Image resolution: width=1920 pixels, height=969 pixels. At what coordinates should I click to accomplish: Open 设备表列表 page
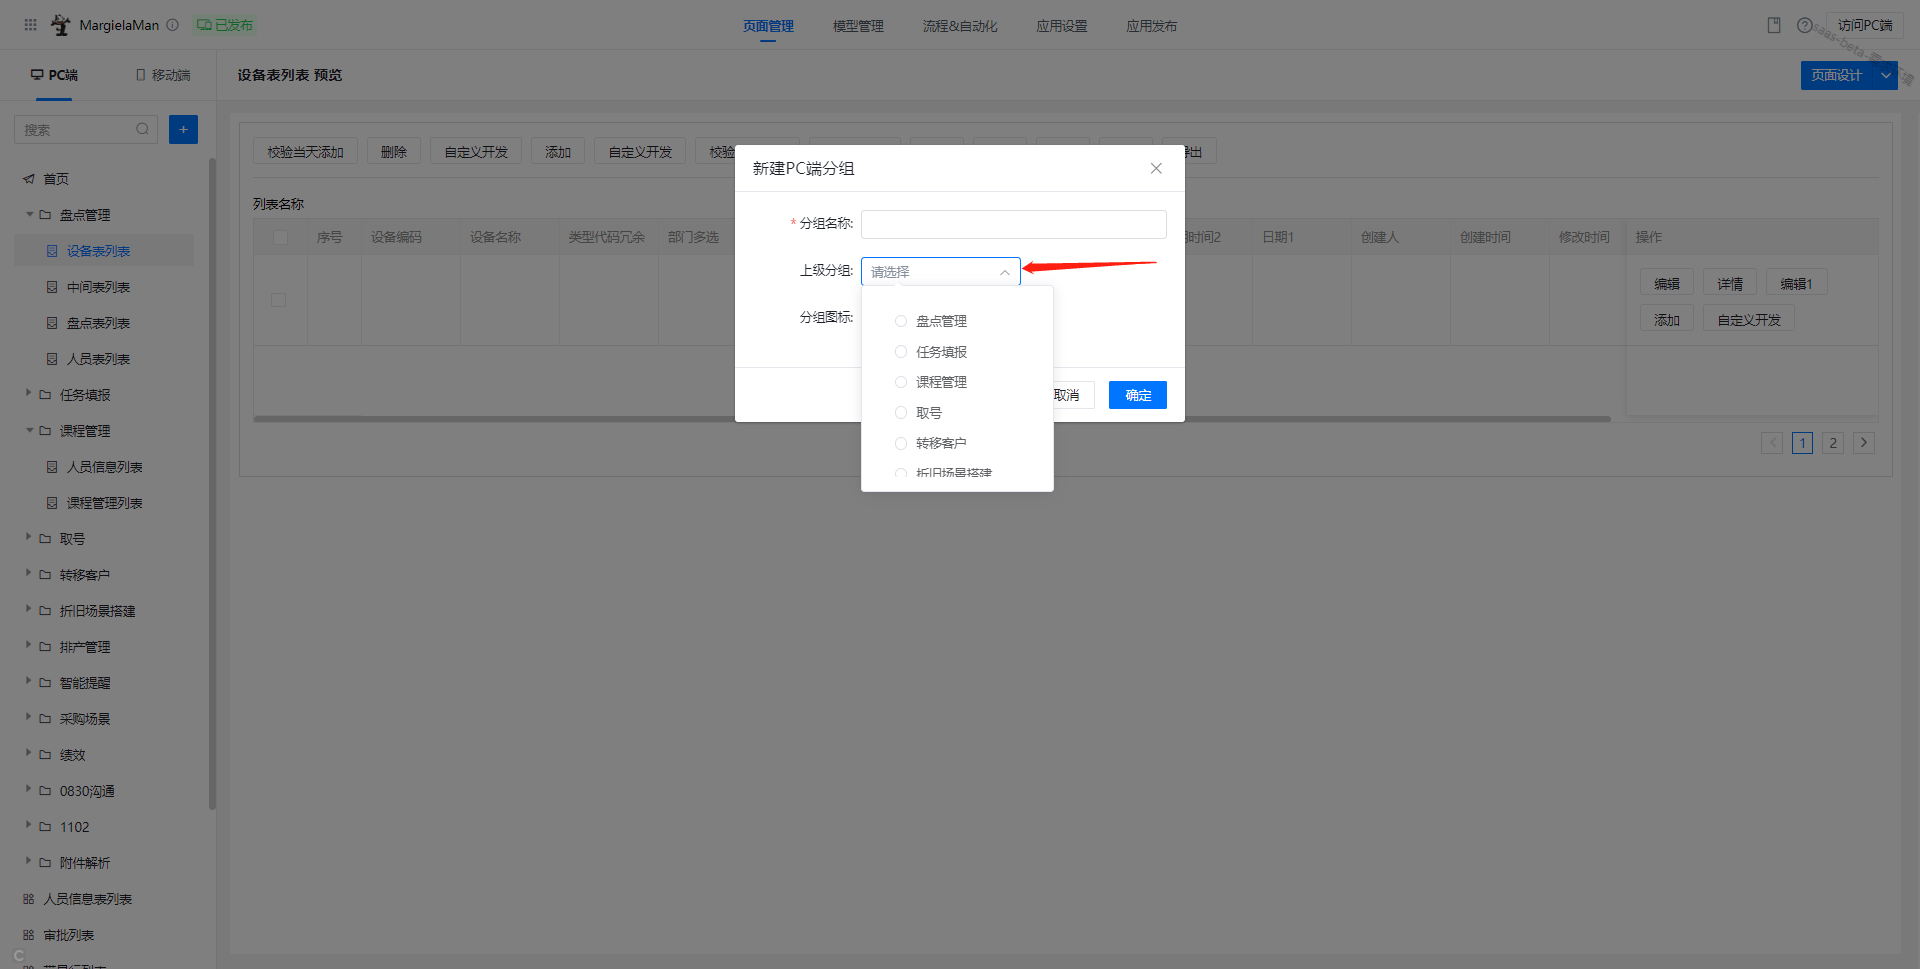click(x=98, y=251)
